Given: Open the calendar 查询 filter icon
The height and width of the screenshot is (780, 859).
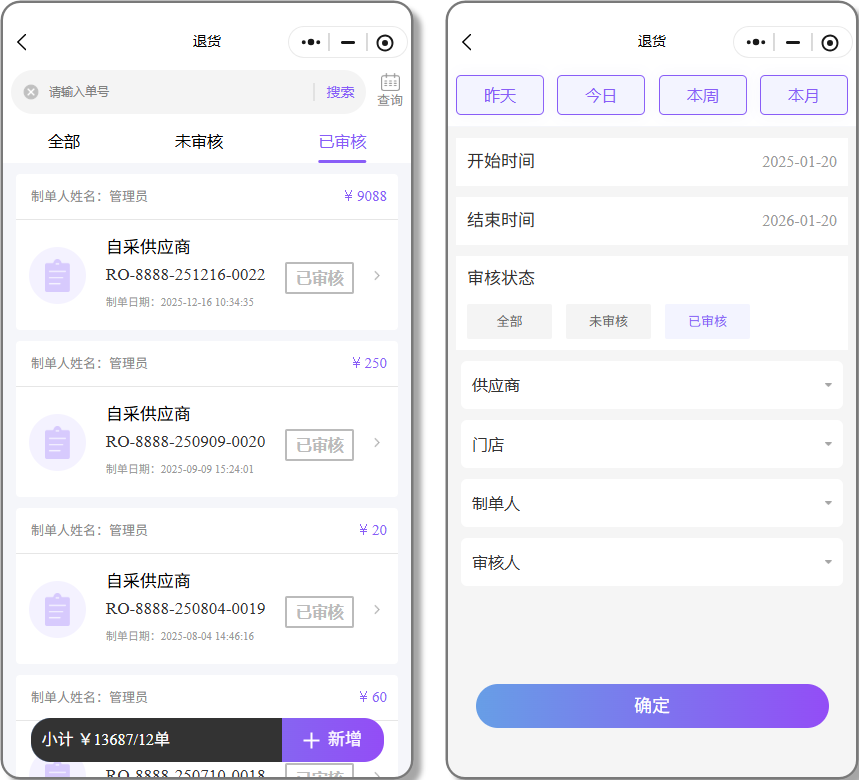Looking at the screenshot, I should [390, 89].
